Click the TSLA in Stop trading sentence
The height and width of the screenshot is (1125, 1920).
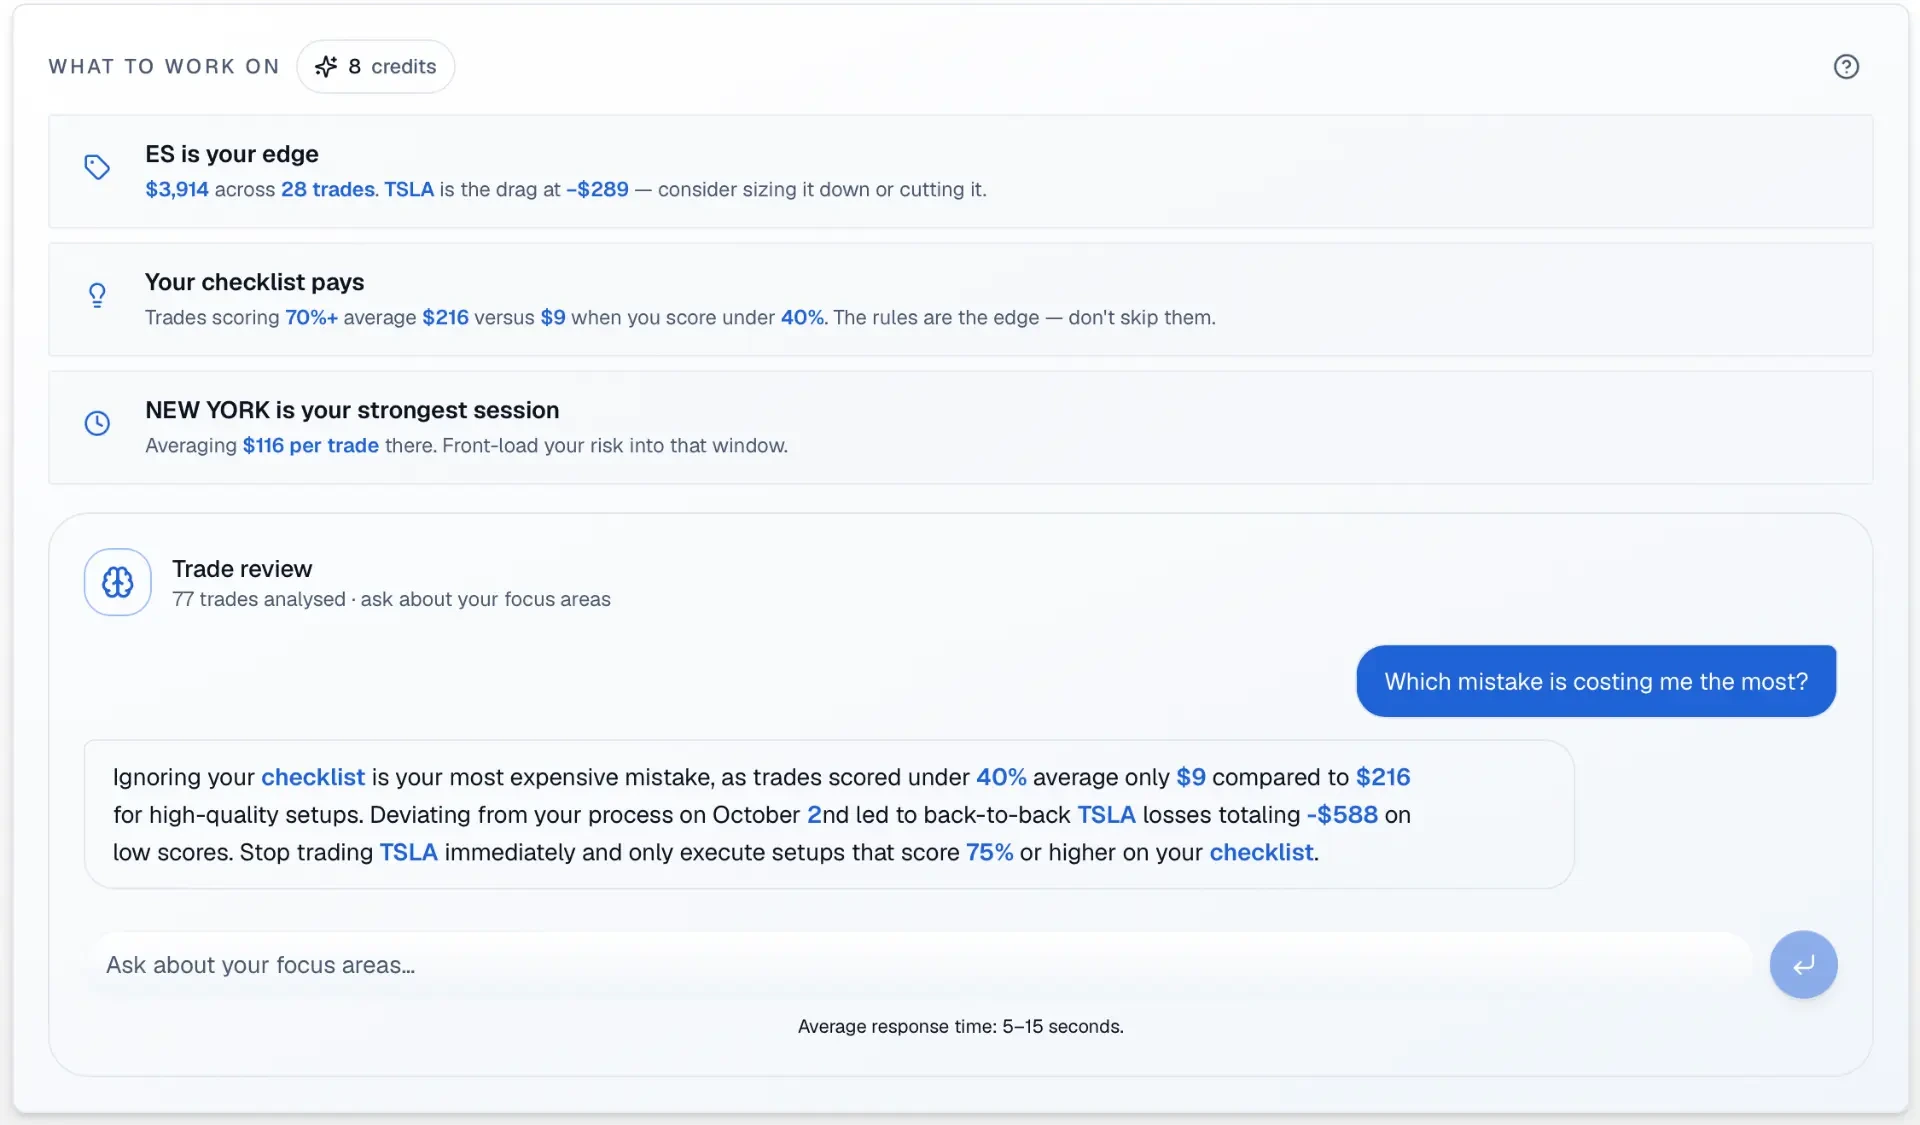[x=408, y=852]
